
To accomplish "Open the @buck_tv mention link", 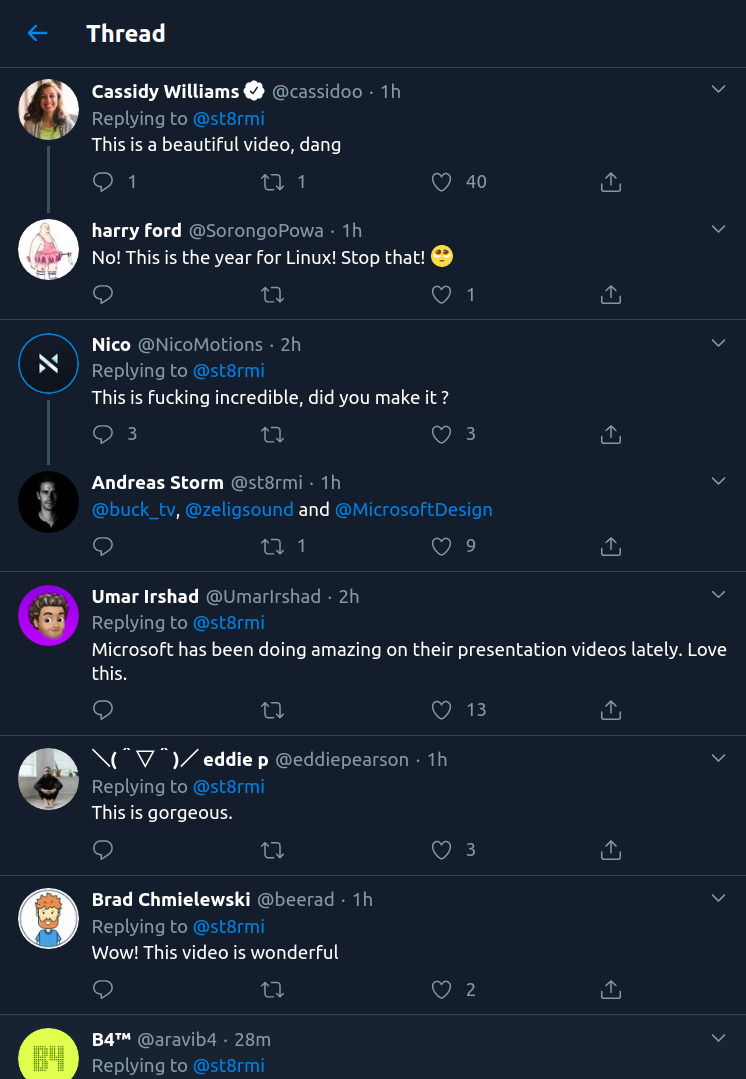I will coord(134,511).
